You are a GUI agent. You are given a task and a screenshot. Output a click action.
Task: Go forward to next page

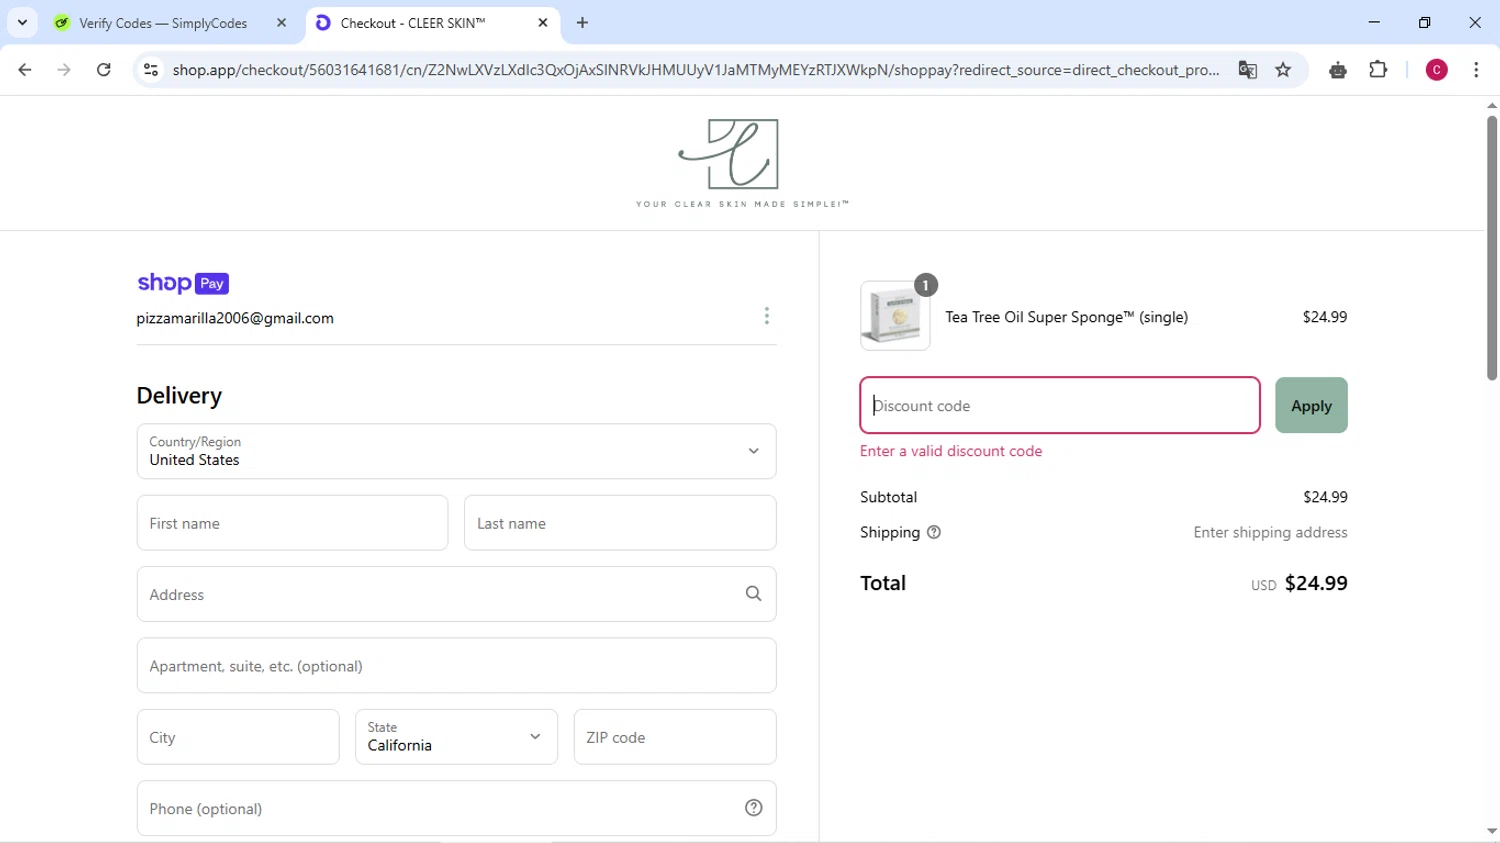click(64, 70)
